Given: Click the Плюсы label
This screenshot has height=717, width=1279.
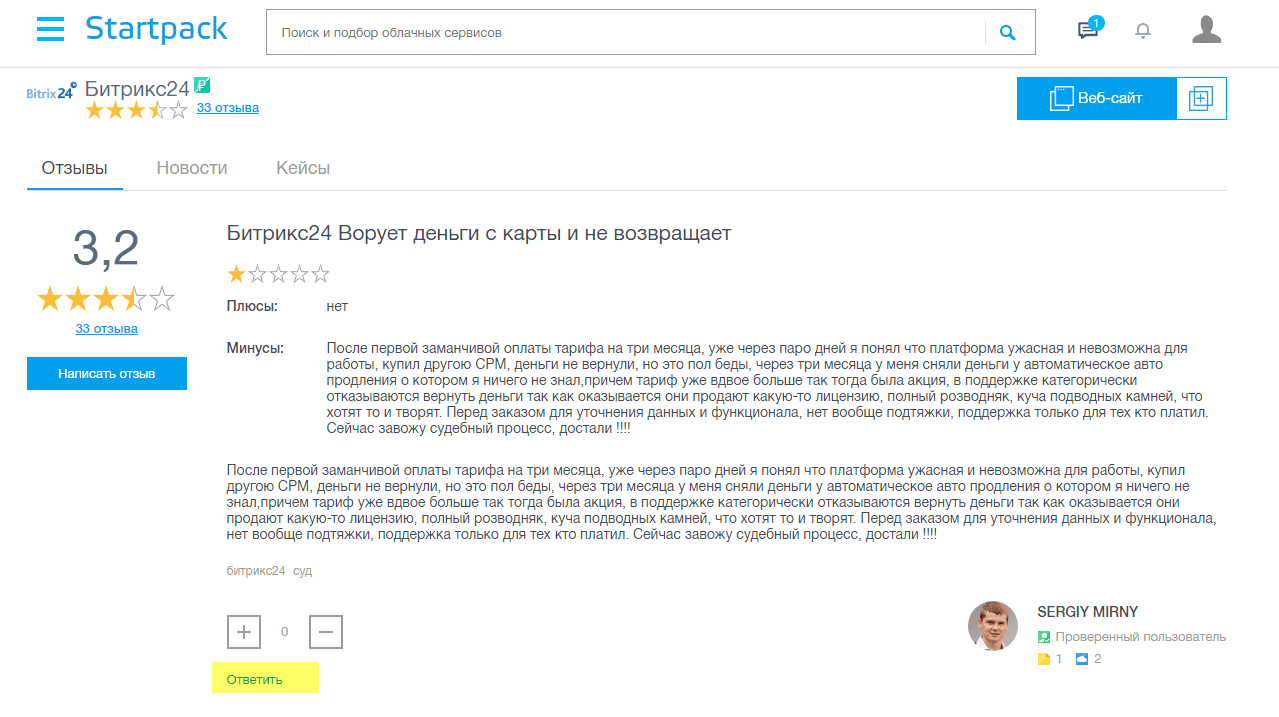Looking at the screenshot, I should (252, 306).
